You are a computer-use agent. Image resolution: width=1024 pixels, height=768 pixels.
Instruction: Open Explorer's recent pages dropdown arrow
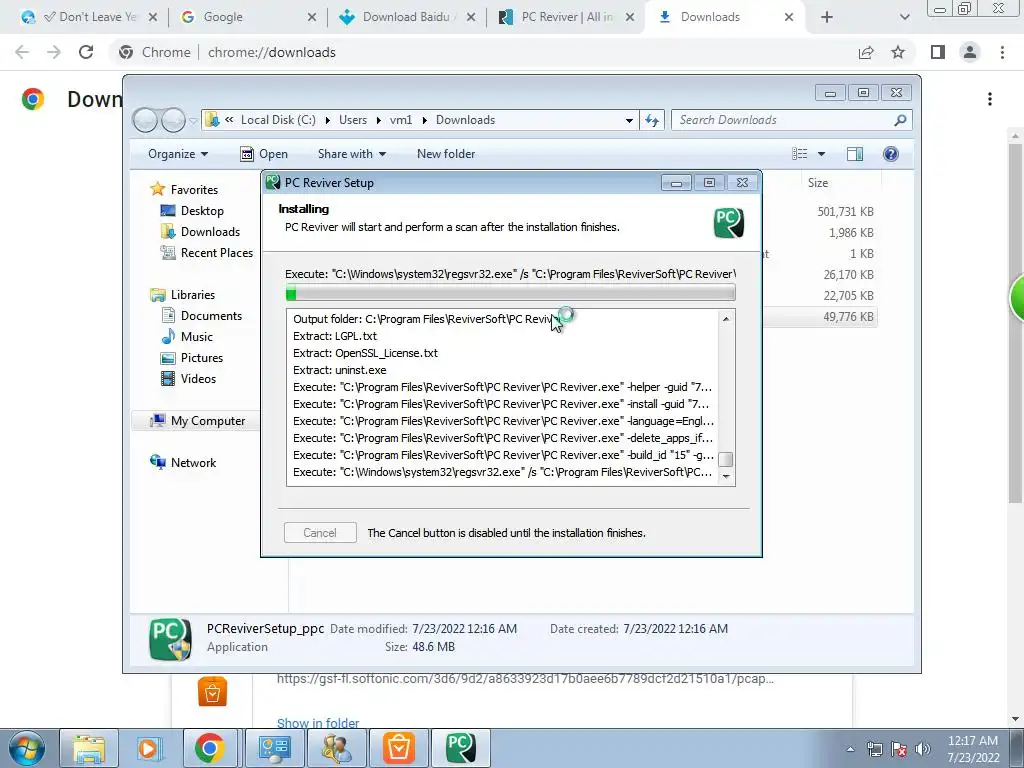pos(193,121)
